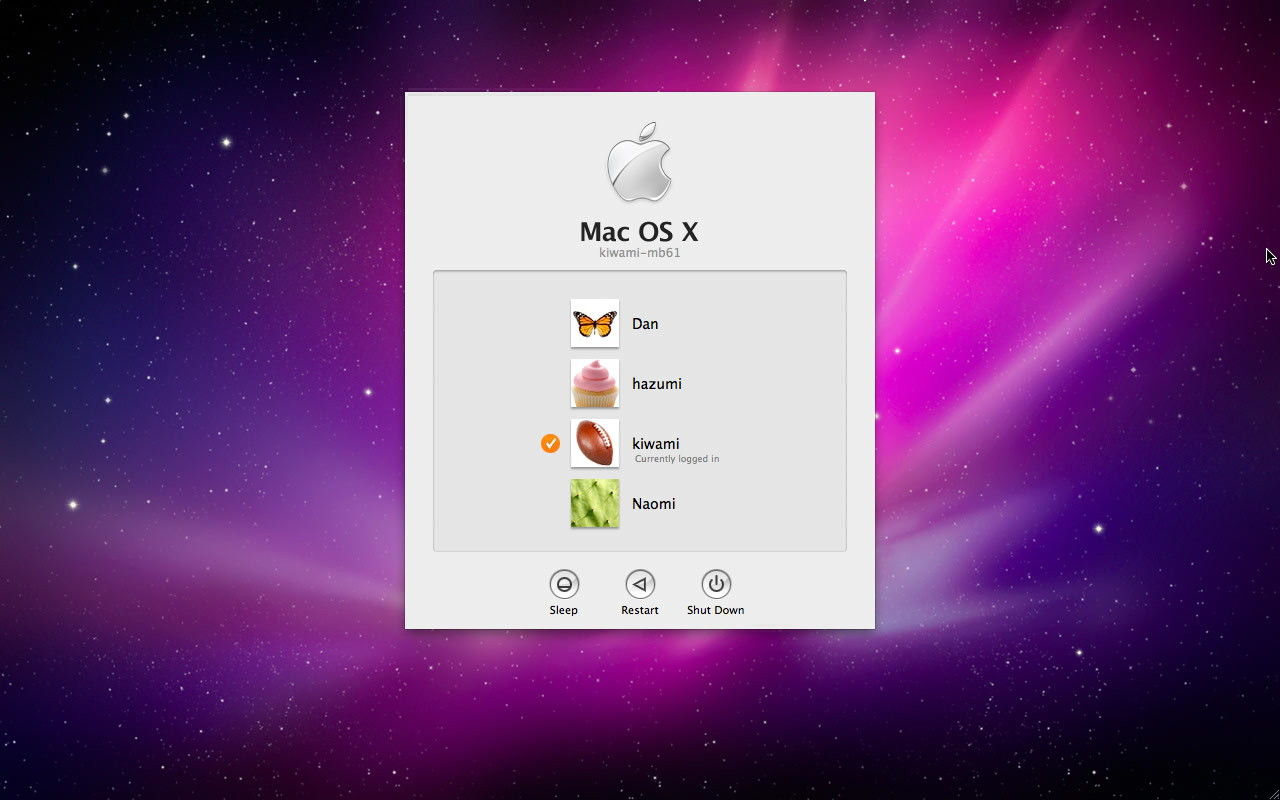
Task: Choose the user name "Naomi"
Action: [654, 504]
